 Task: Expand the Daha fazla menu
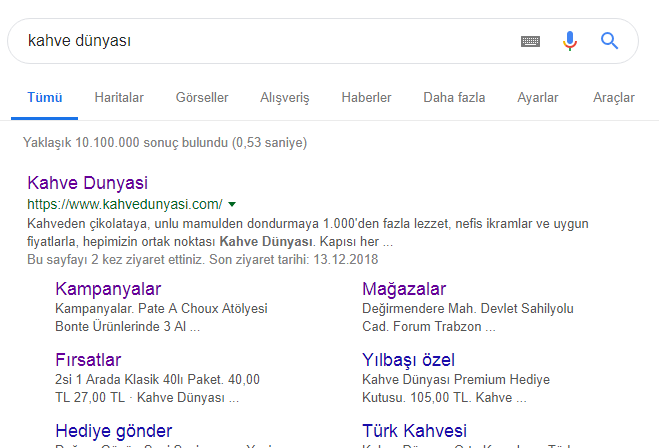pyautogui.click(x=454, y=98)
